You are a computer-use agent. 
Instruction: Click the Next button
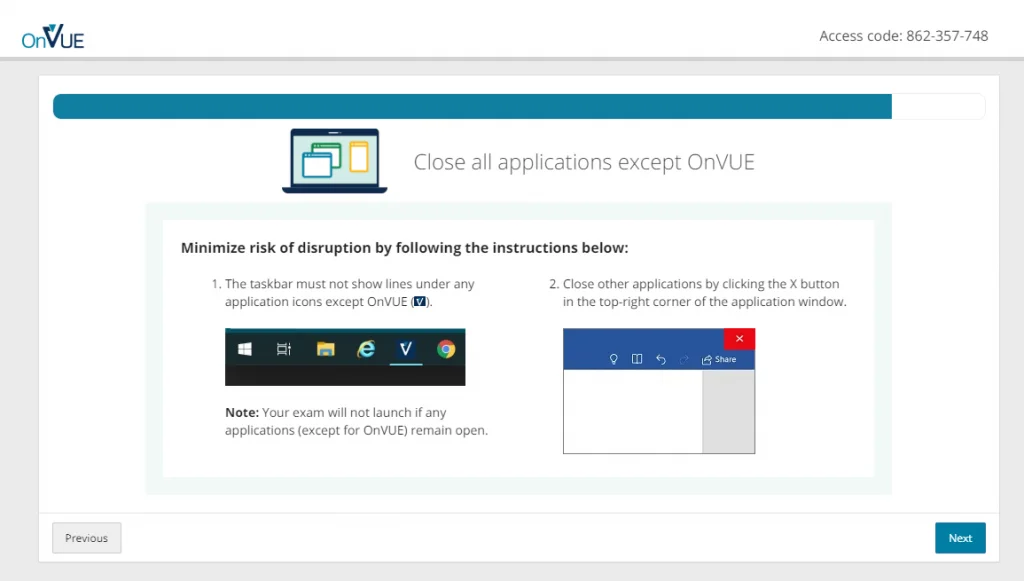[960, 538]
